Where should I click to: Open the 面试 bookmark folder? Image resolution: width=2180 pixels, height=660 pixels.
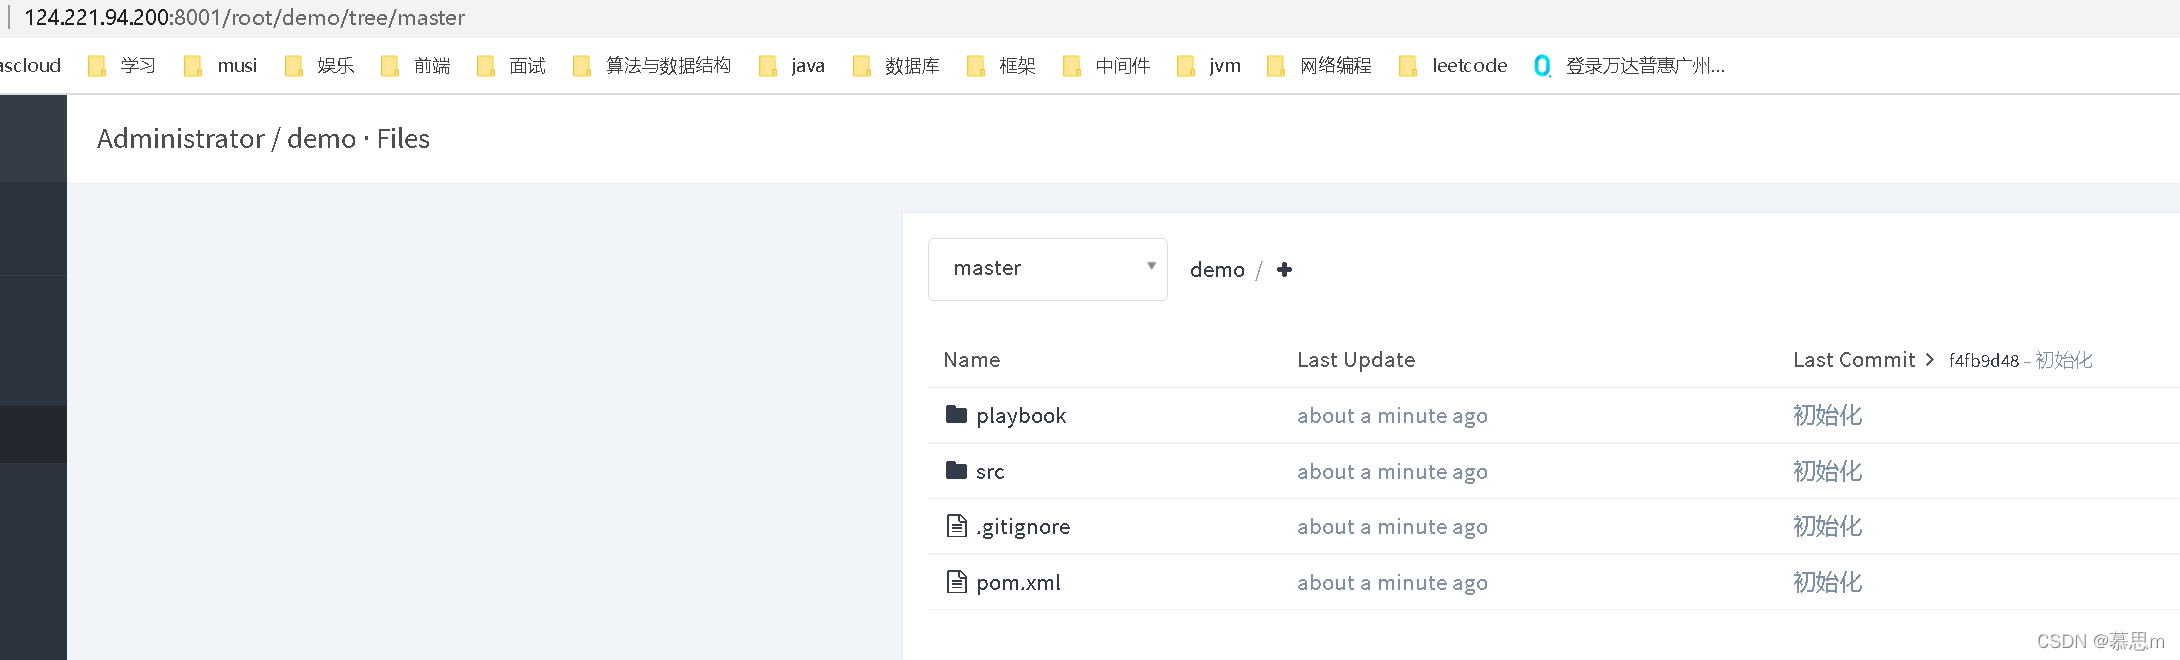click(x=511, y=66)
